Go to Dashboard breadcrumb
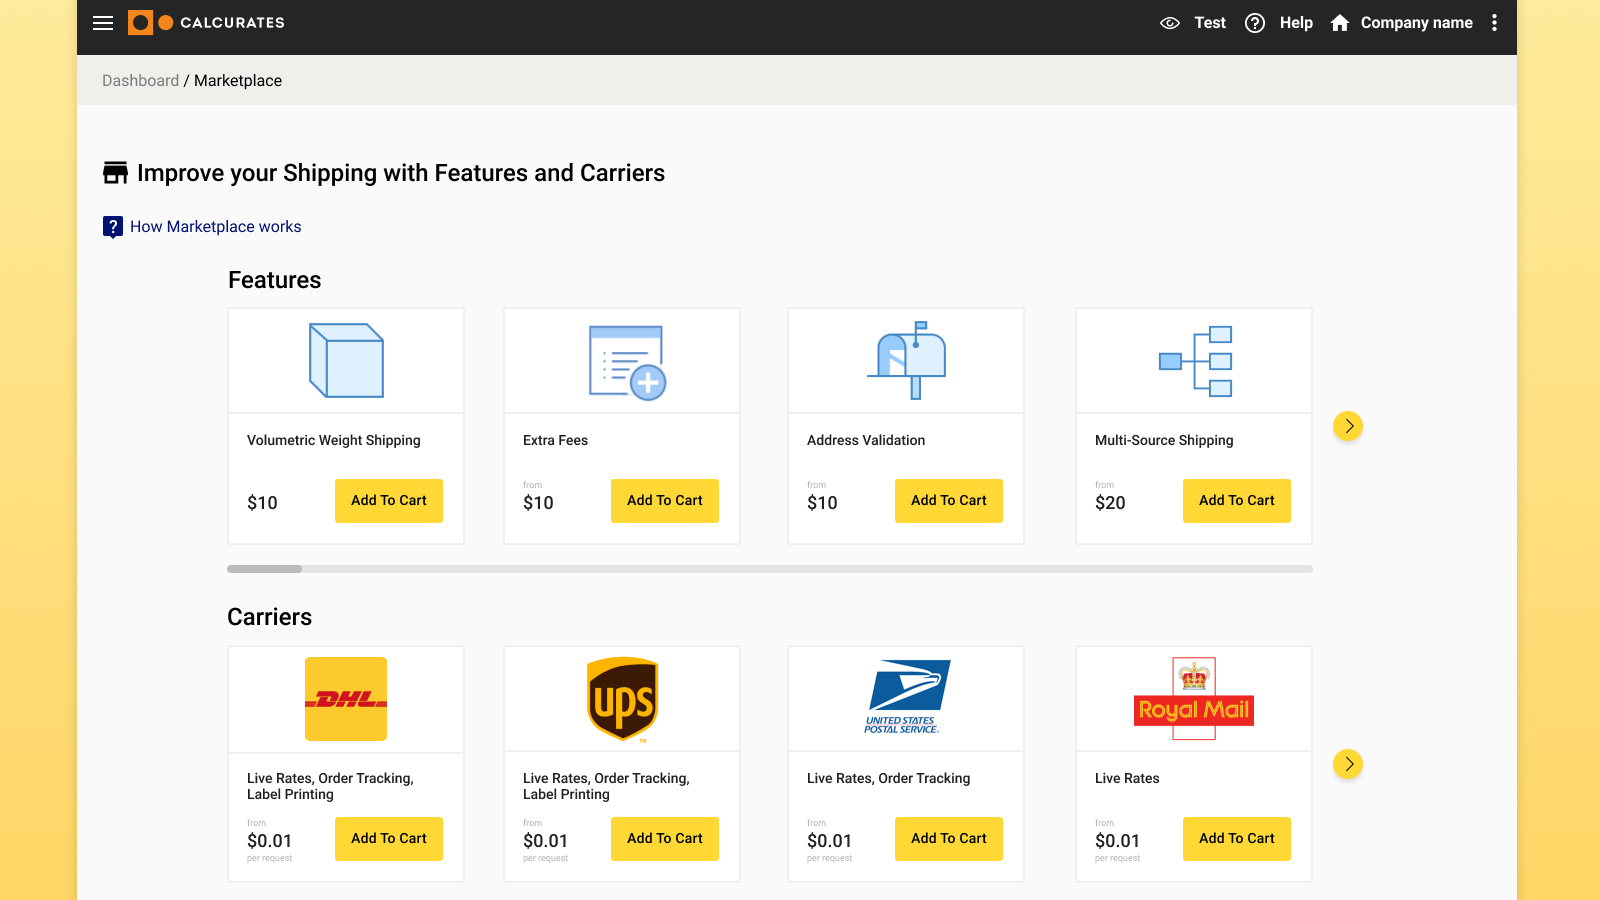The width and height of the screenshot is (1600, 900). coord(140,81)
